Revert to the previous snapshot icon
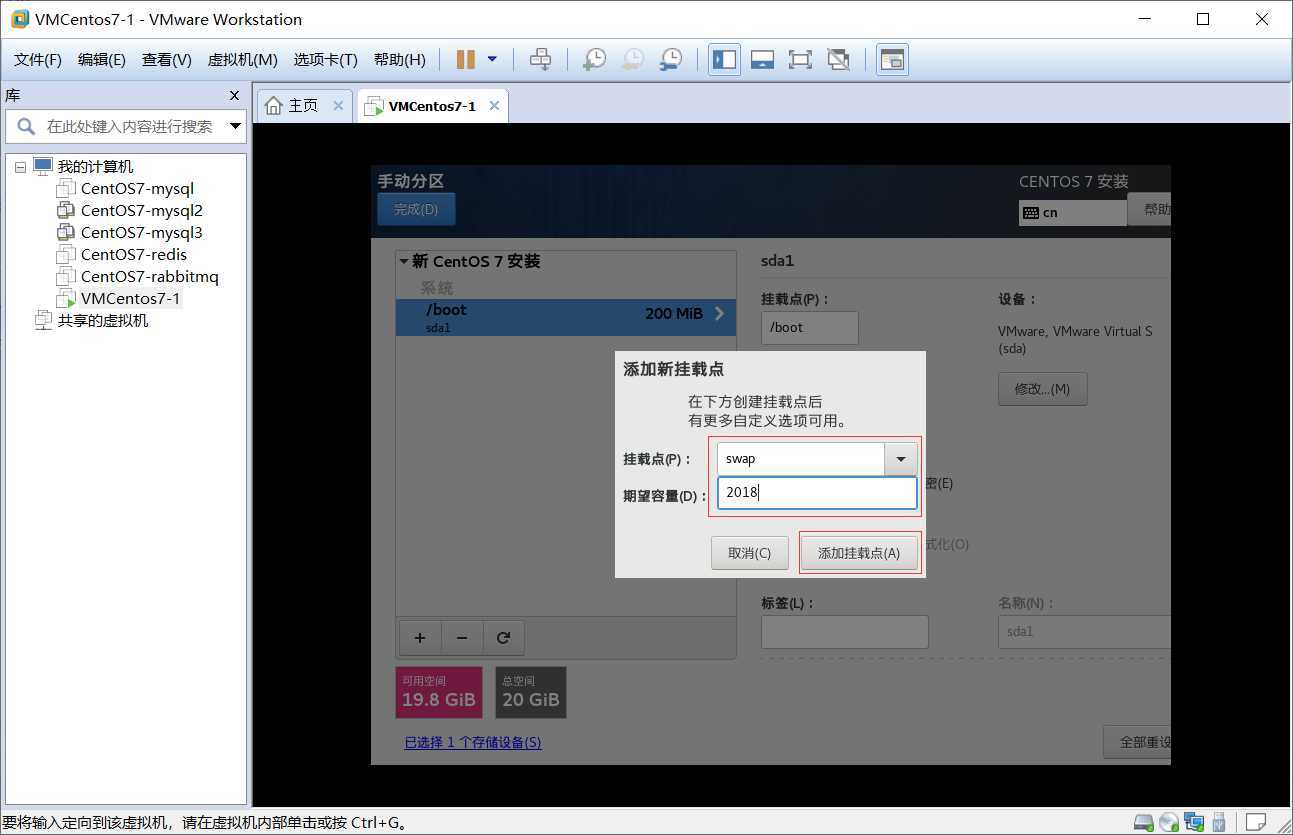The width and height of the screenshot is (1293, 835). [632, 60]
